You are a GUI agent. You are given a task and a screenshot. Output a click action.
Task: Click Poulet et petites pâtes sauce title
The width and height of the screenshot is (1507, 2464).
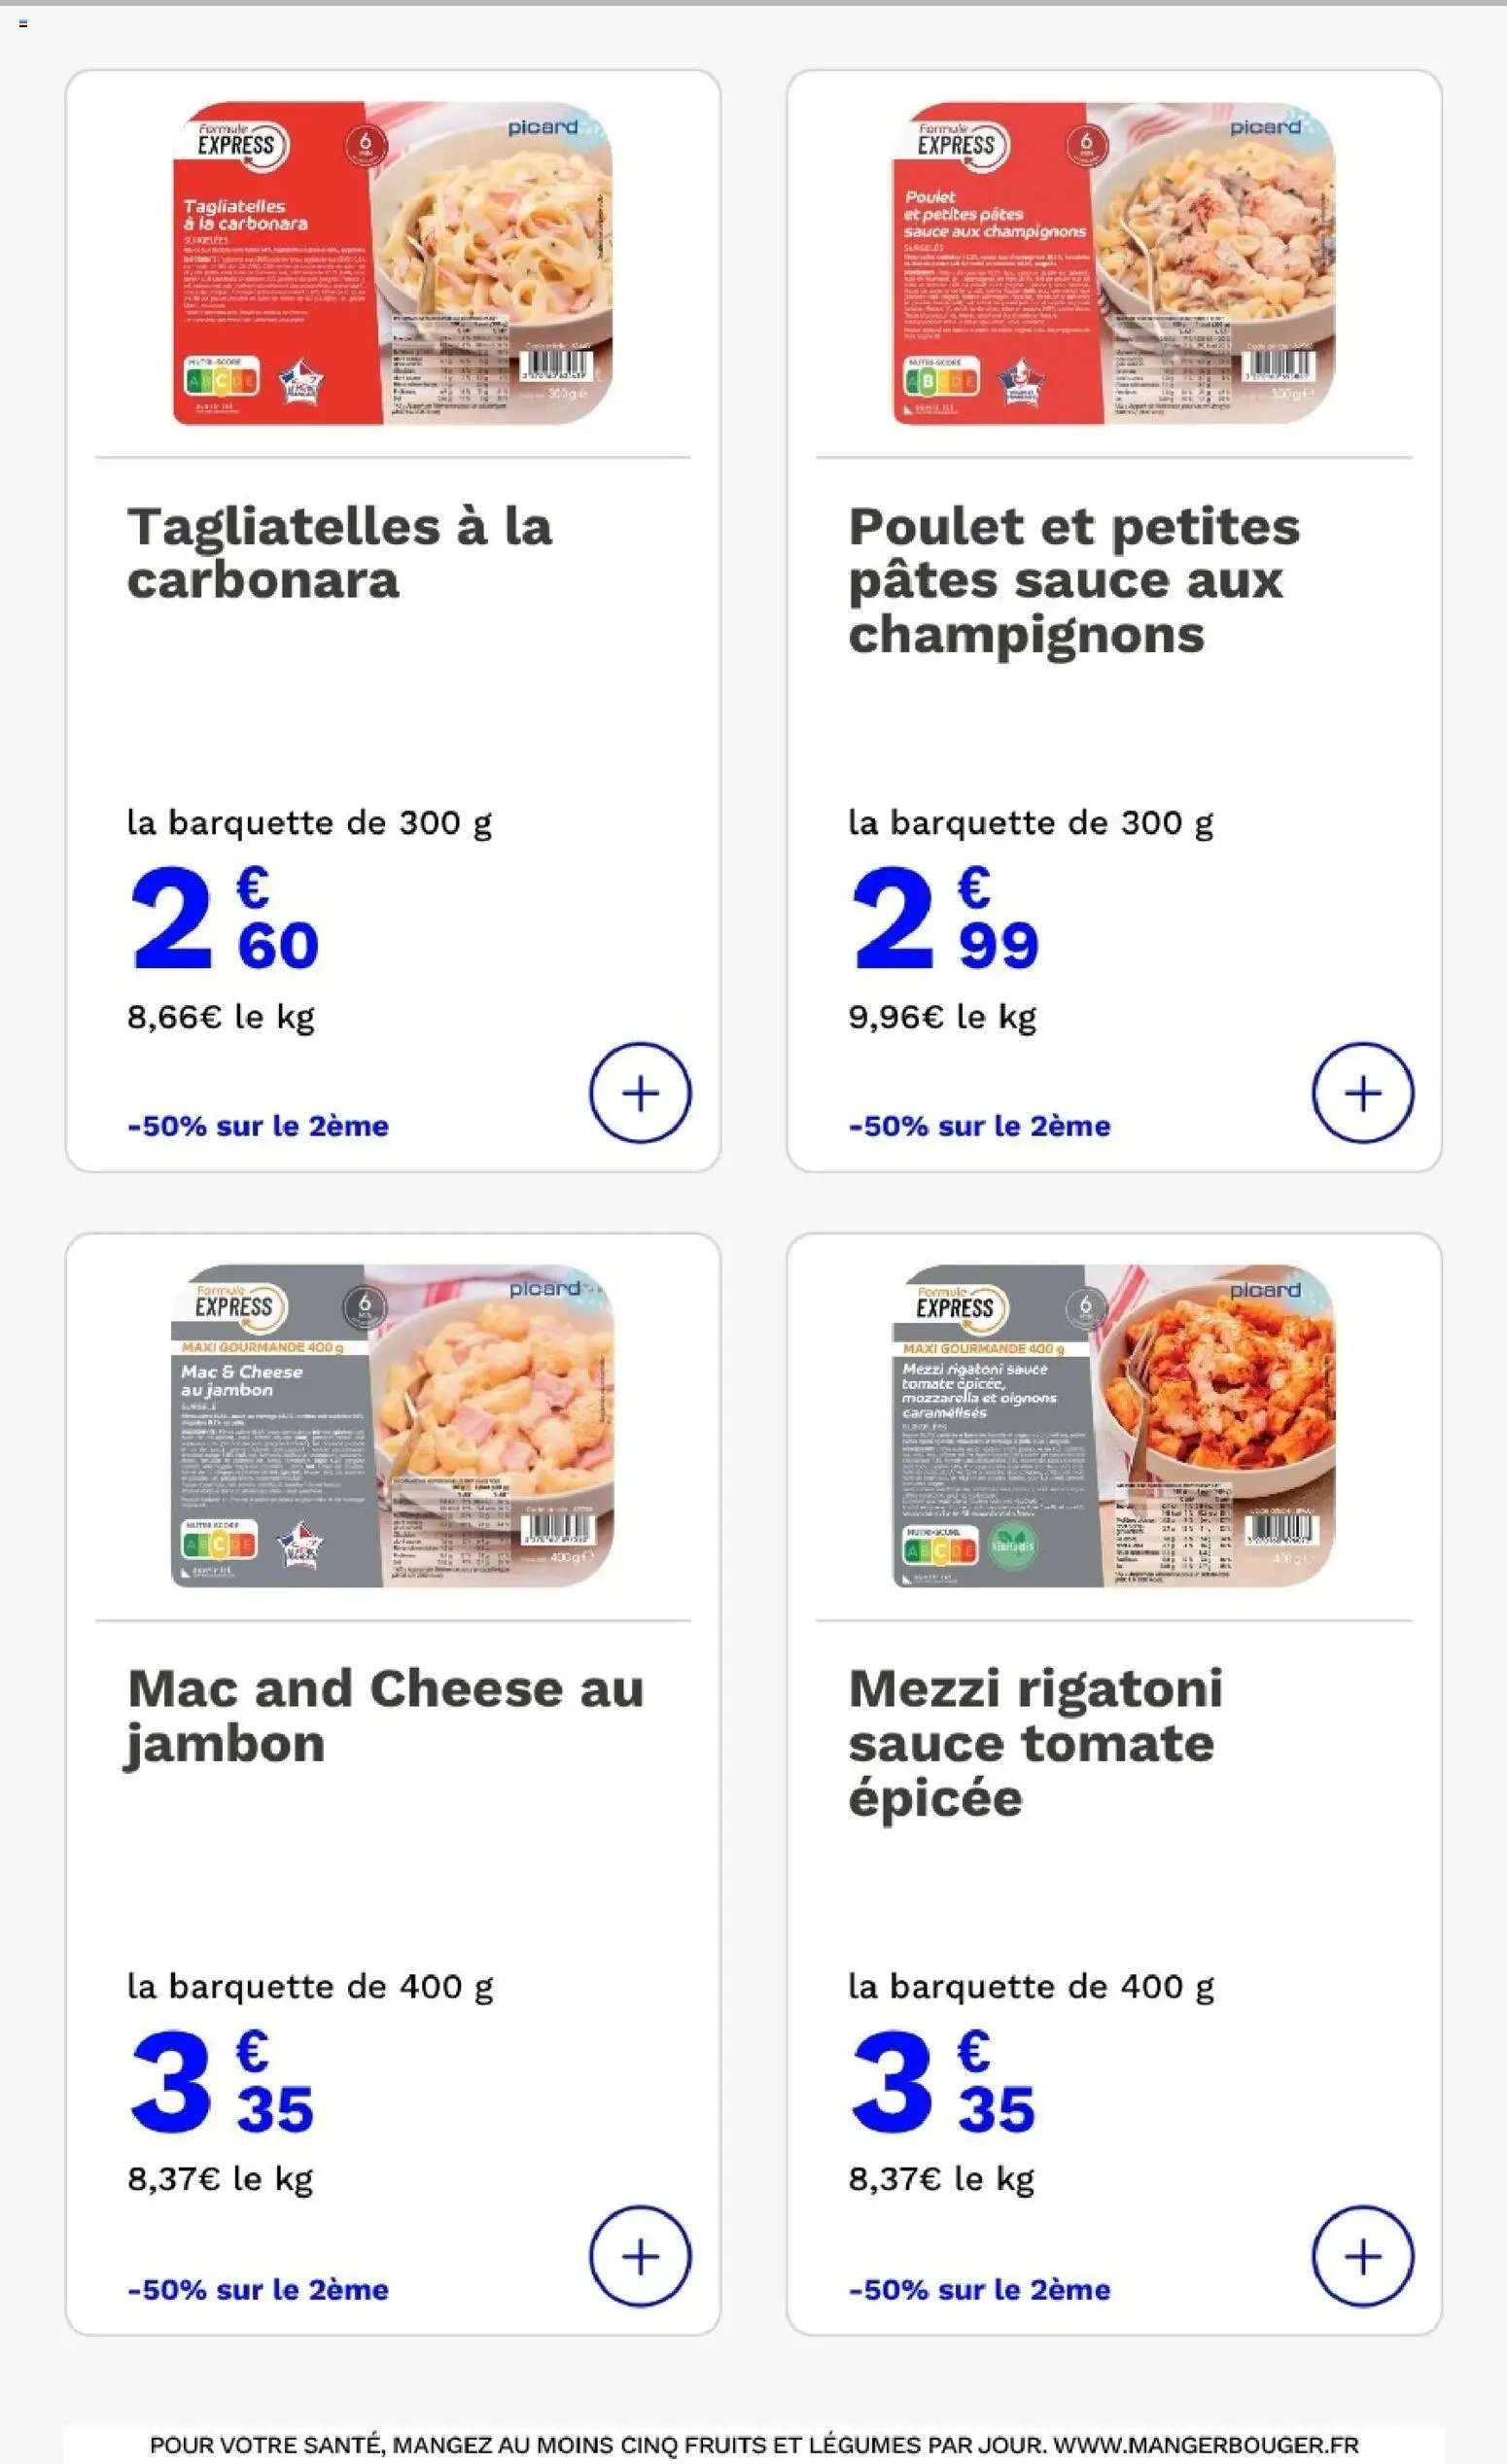click(1074, 580)
